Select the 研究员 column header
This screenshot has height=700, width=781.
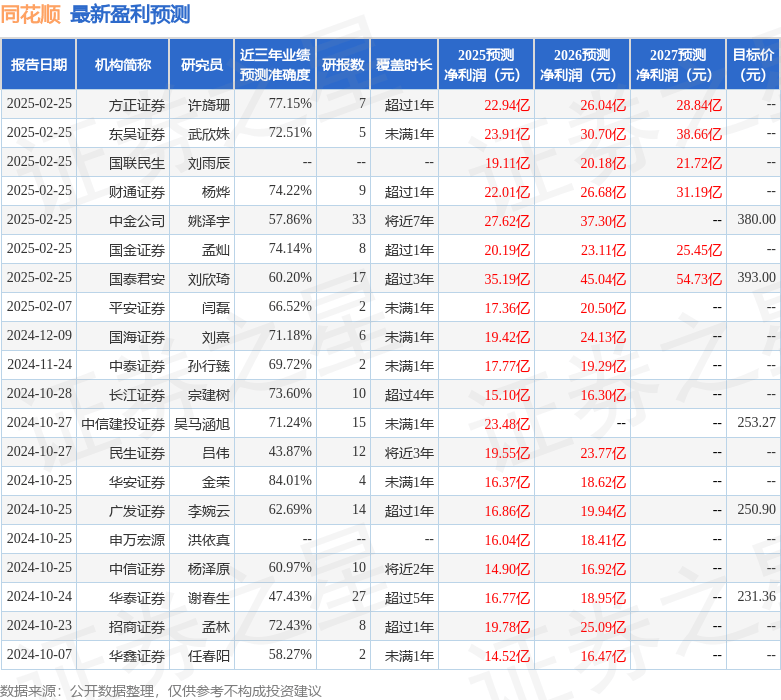(x=202, y=64)
